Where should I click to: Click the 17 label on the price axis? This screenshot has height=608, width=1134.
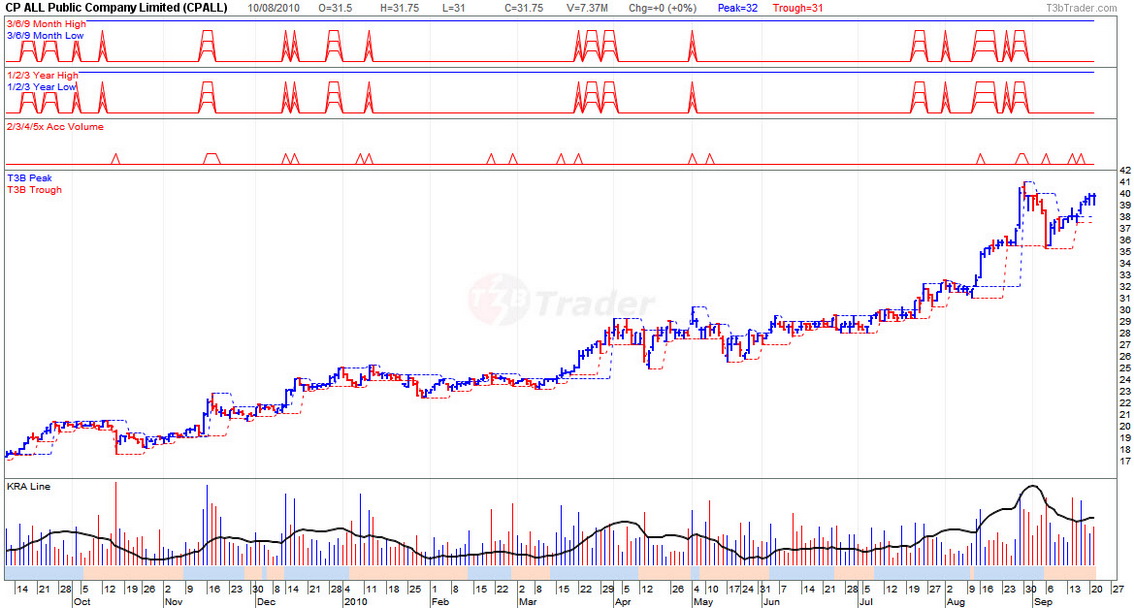1125,461
